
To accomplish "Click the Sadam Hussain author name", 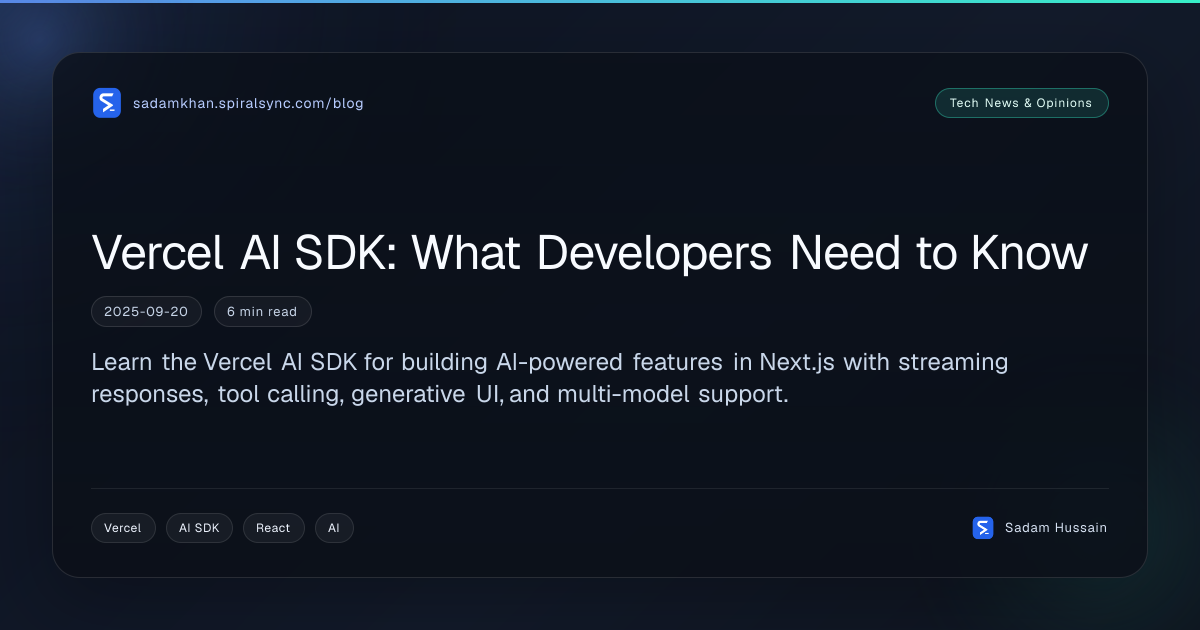I will pyautogui.click(x=1056, y=528).
